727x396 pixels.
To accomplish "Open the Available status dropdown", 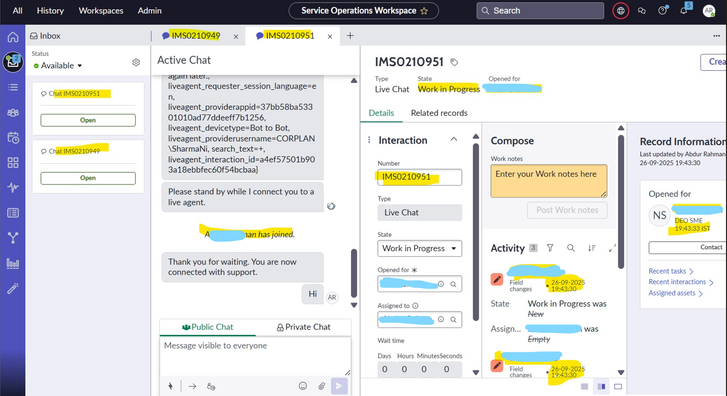I will [x=58, y=66].
